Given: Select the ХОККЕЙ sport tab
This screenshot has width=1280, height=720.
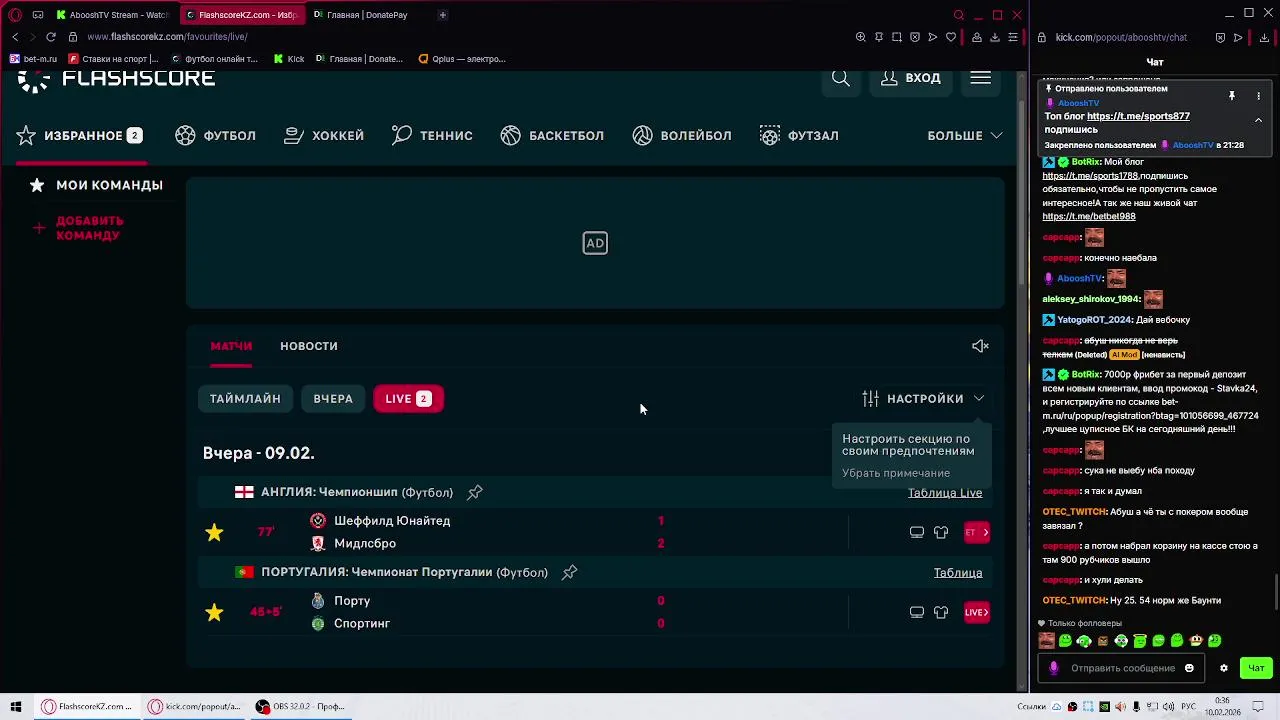Looking at the screenshot, I should click(x=324, y=135).
